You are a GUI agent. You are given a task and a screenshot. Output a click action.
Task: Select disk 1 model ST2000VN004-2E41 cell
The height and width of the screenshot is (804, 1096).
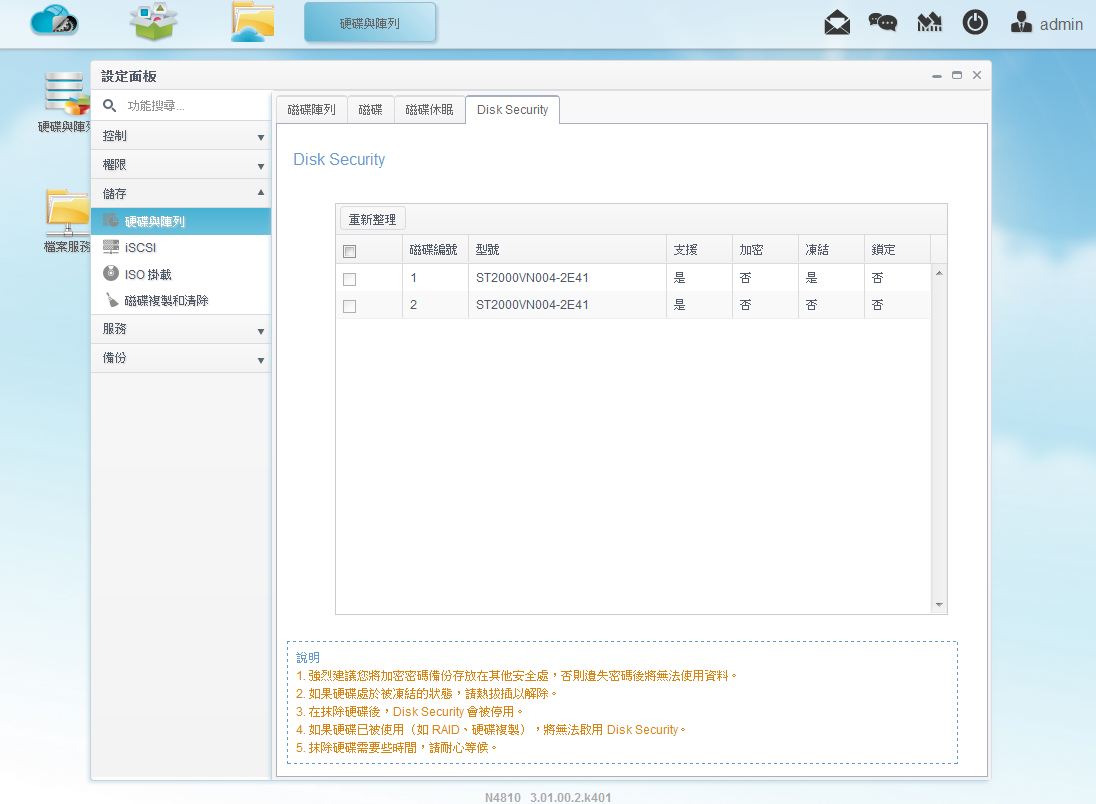pos(567,278)
